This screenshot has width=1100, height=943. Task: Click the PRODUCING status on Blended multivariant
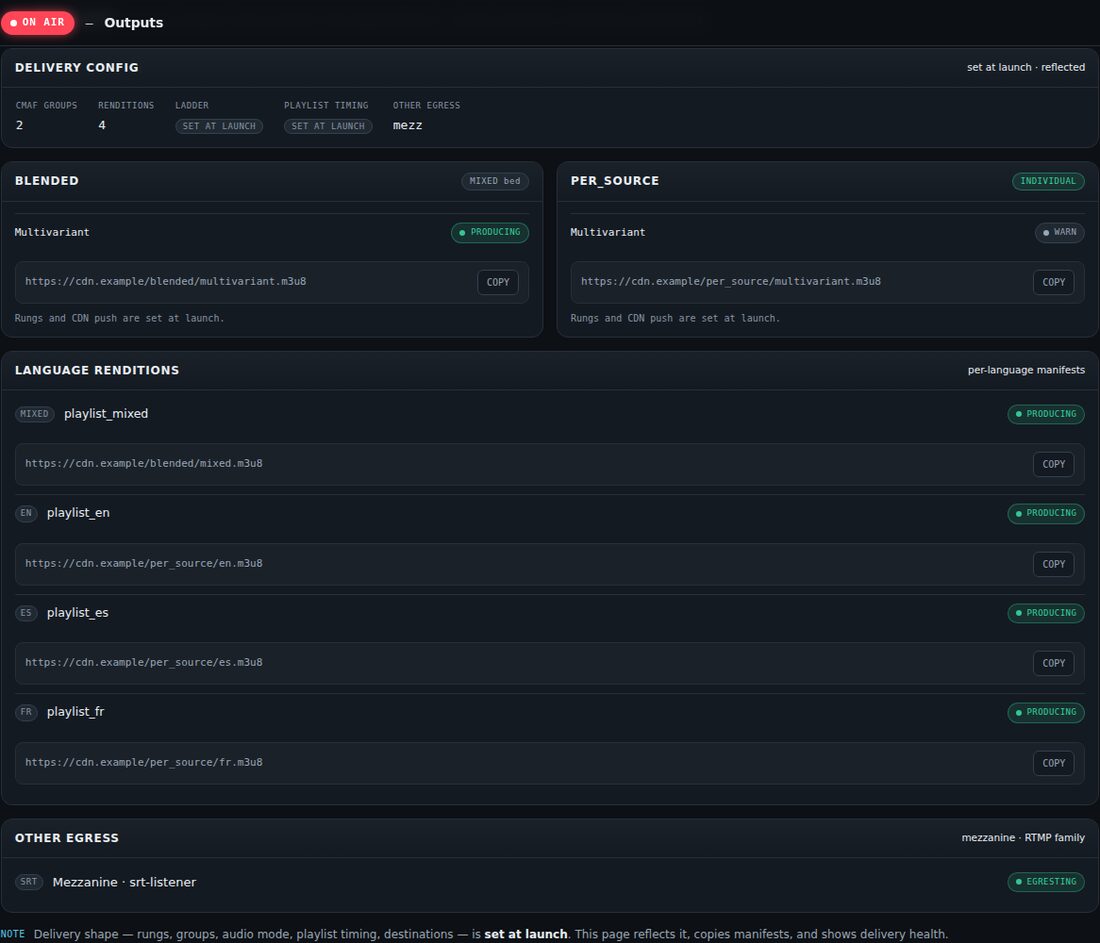[x=490, y=232]
